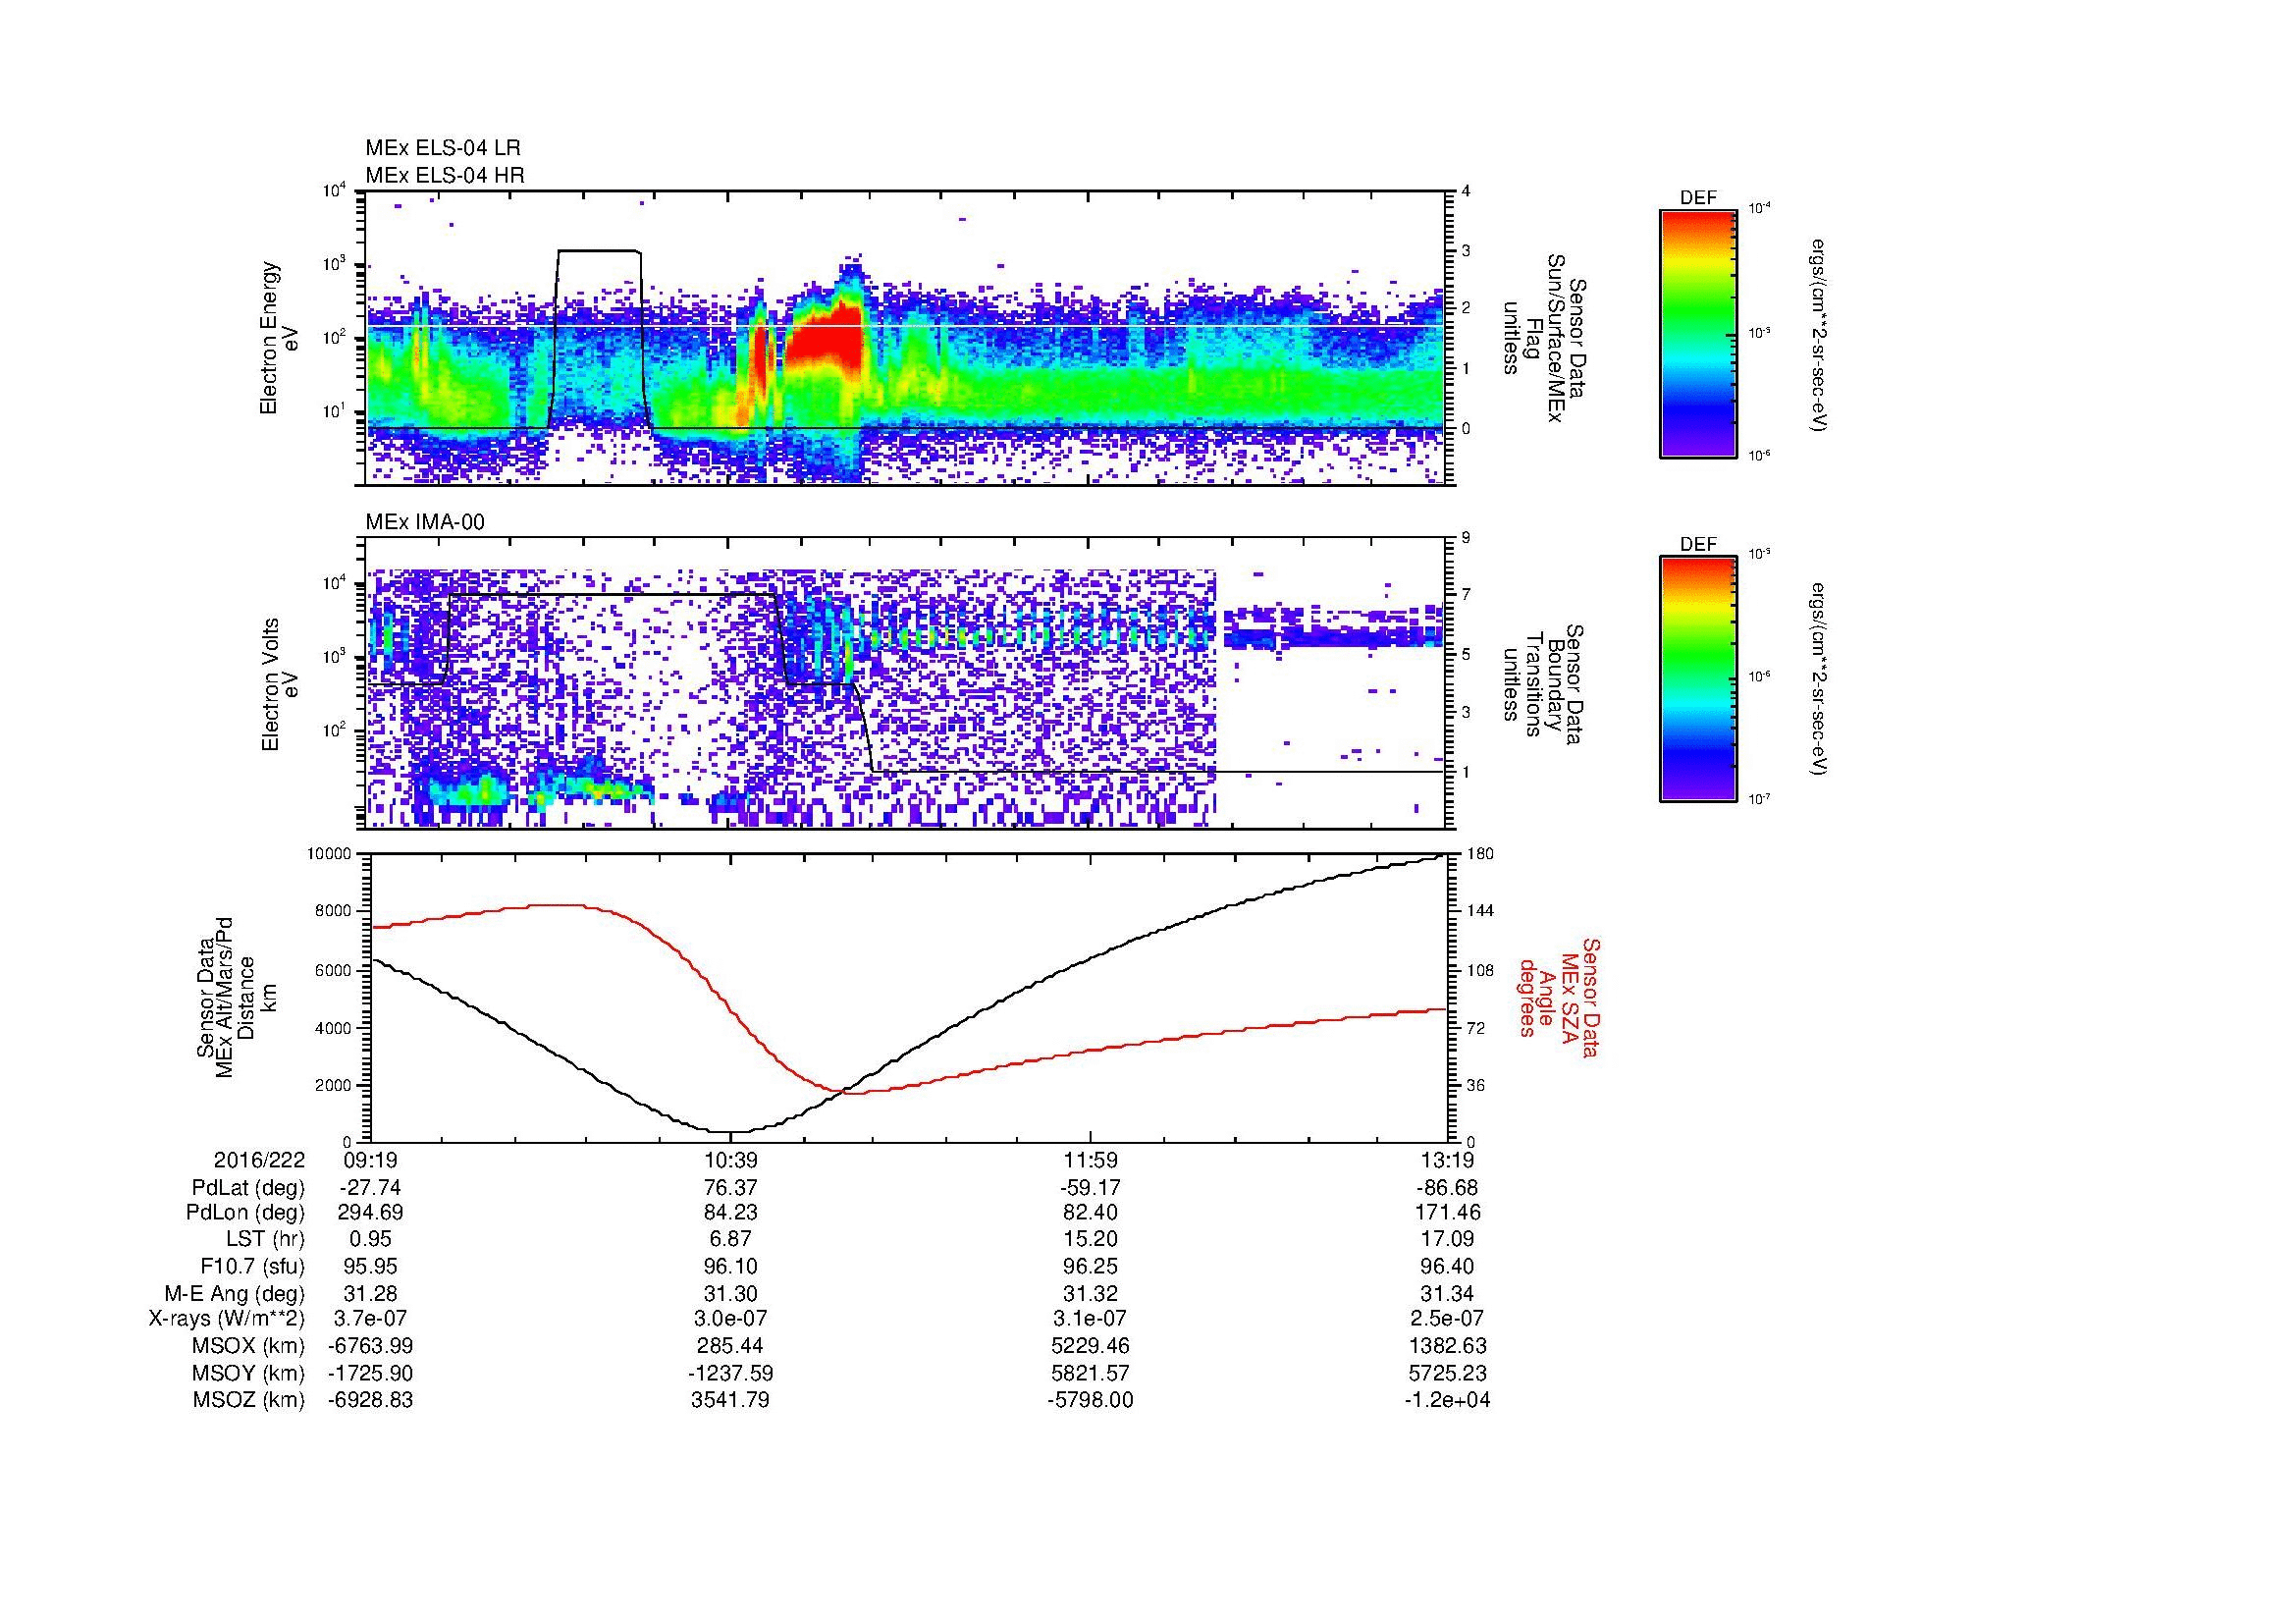Click PdLat value '-86.68'

[1447, 1188]
